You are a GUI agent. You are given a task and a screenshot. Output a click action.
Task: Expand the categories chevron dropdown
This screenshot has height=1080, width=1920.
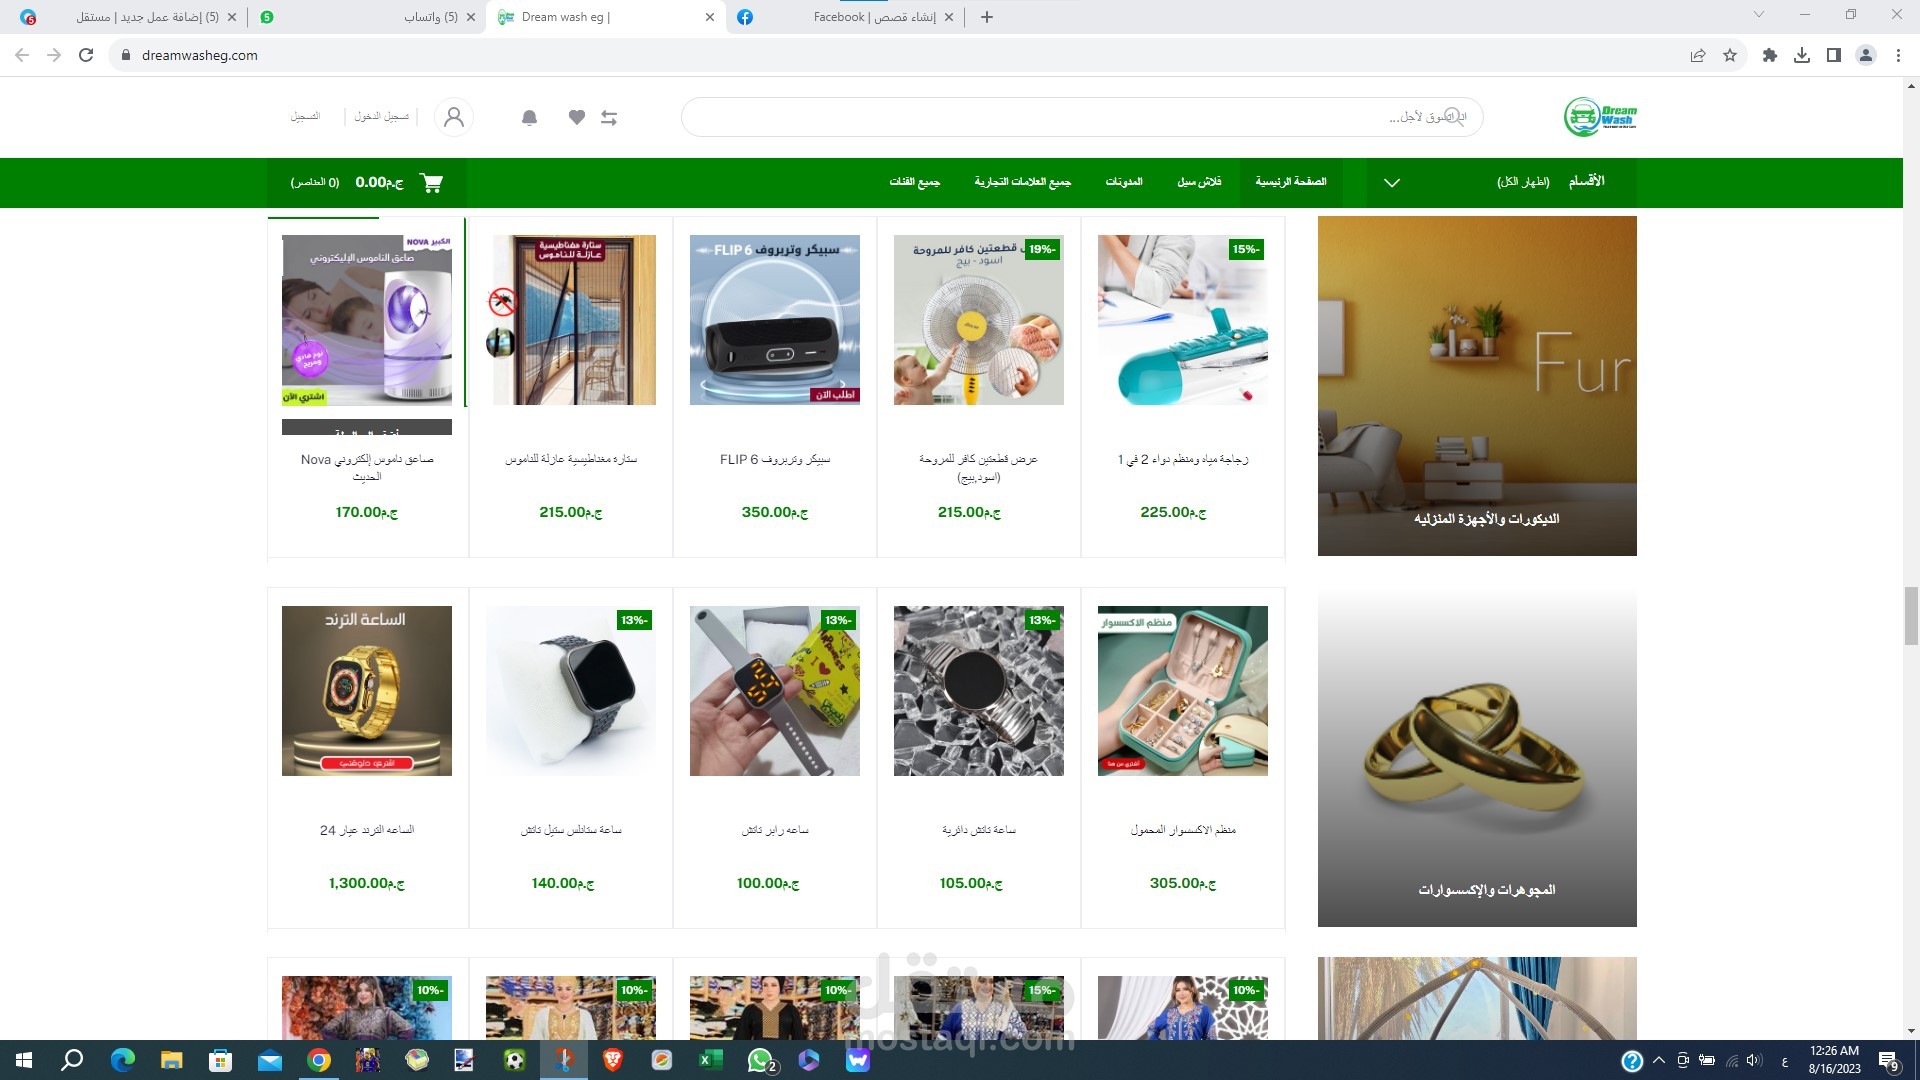[x=1392, y=183]
